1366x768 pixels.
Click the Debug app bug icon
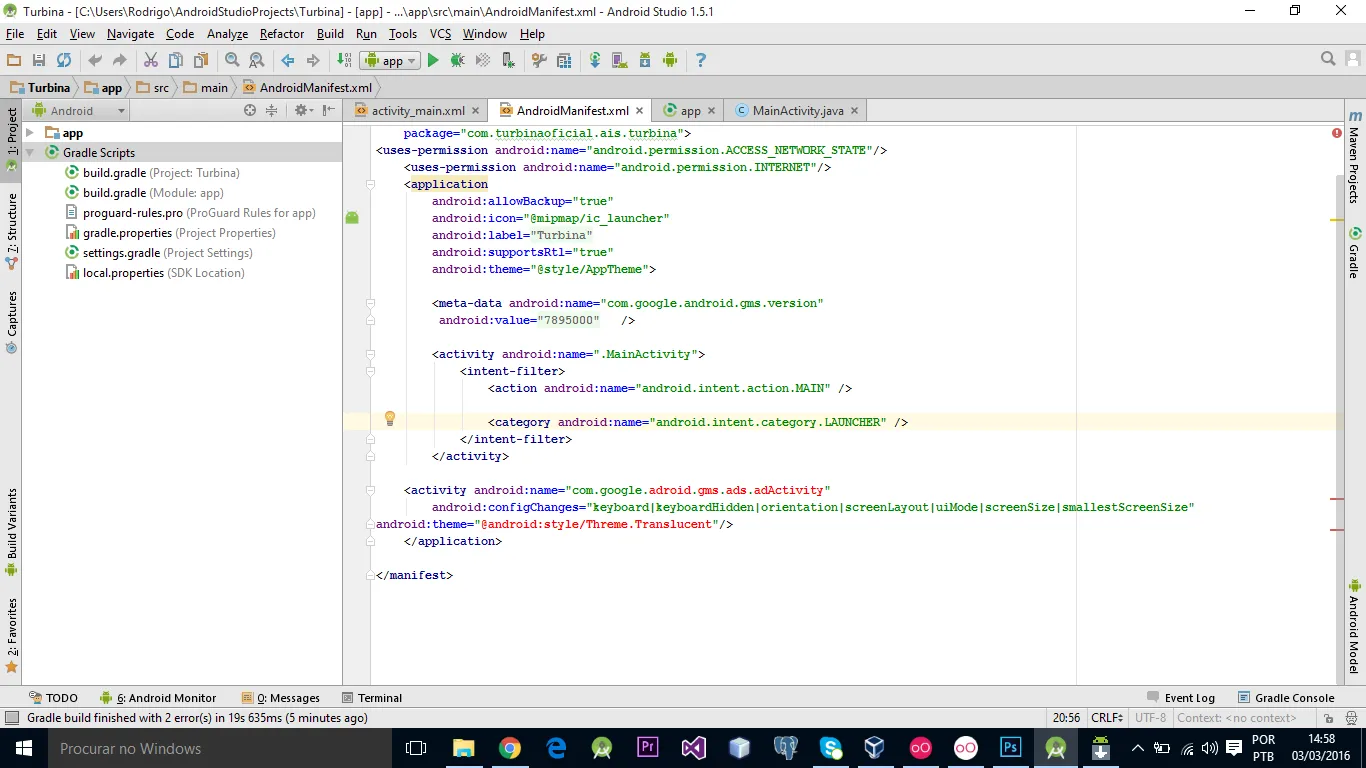point(457,61)
